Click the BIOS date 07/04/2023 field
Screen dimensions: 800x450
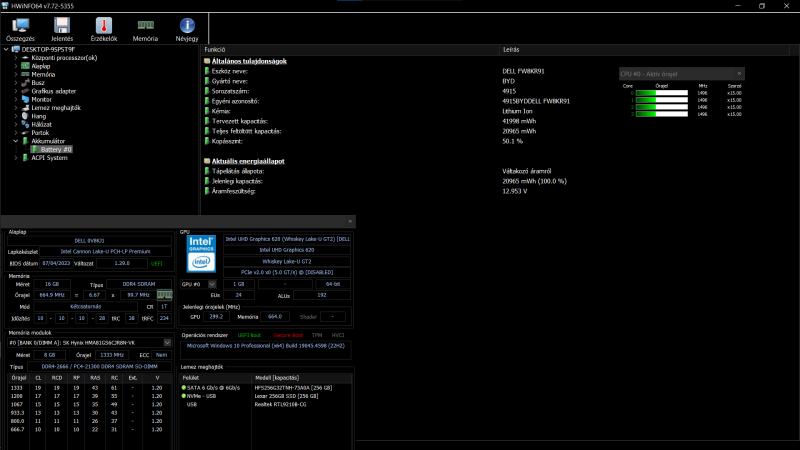coord(56,264)
